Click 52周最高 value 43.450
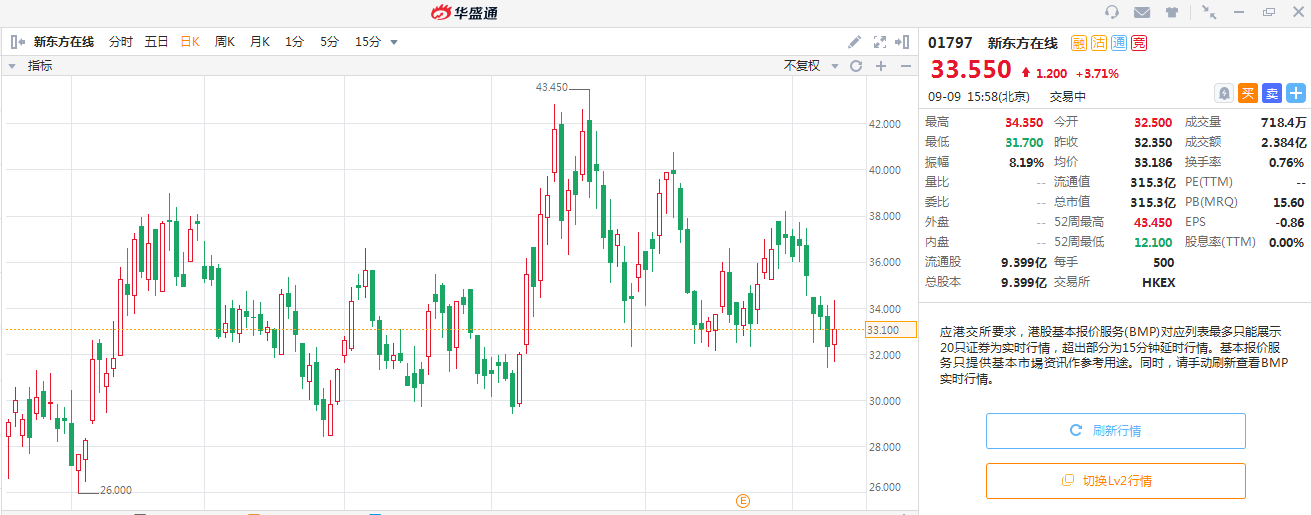 click(1153, 222)
